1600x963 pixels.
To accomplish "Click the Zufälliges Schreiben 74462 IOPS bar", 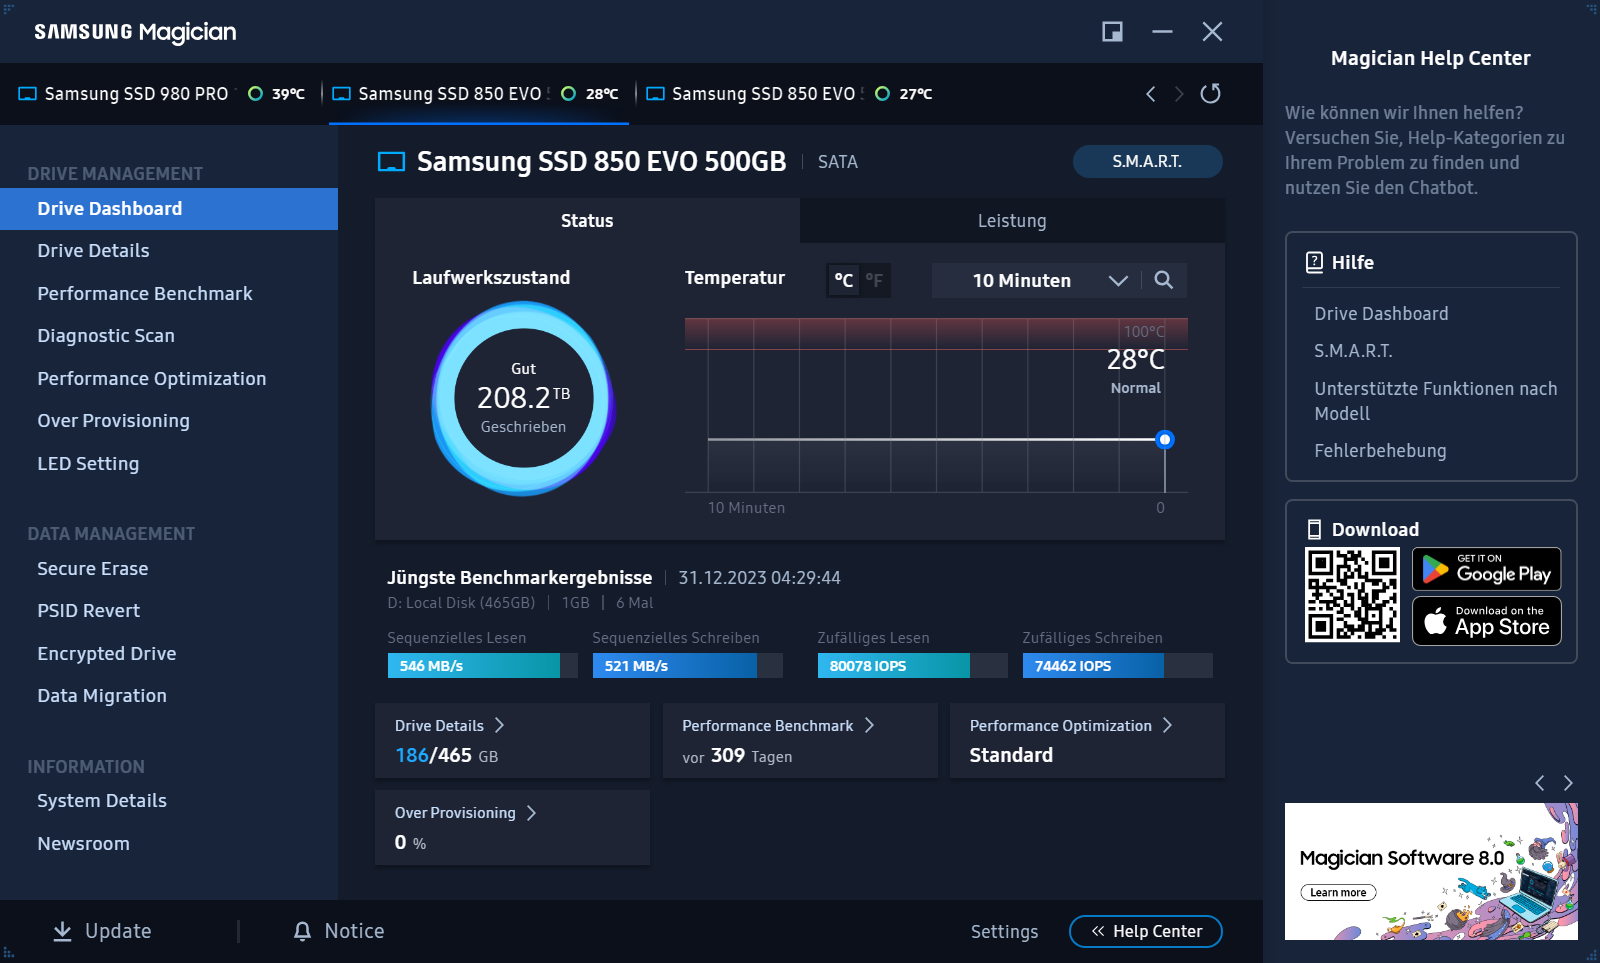I will click(1117, 666).
